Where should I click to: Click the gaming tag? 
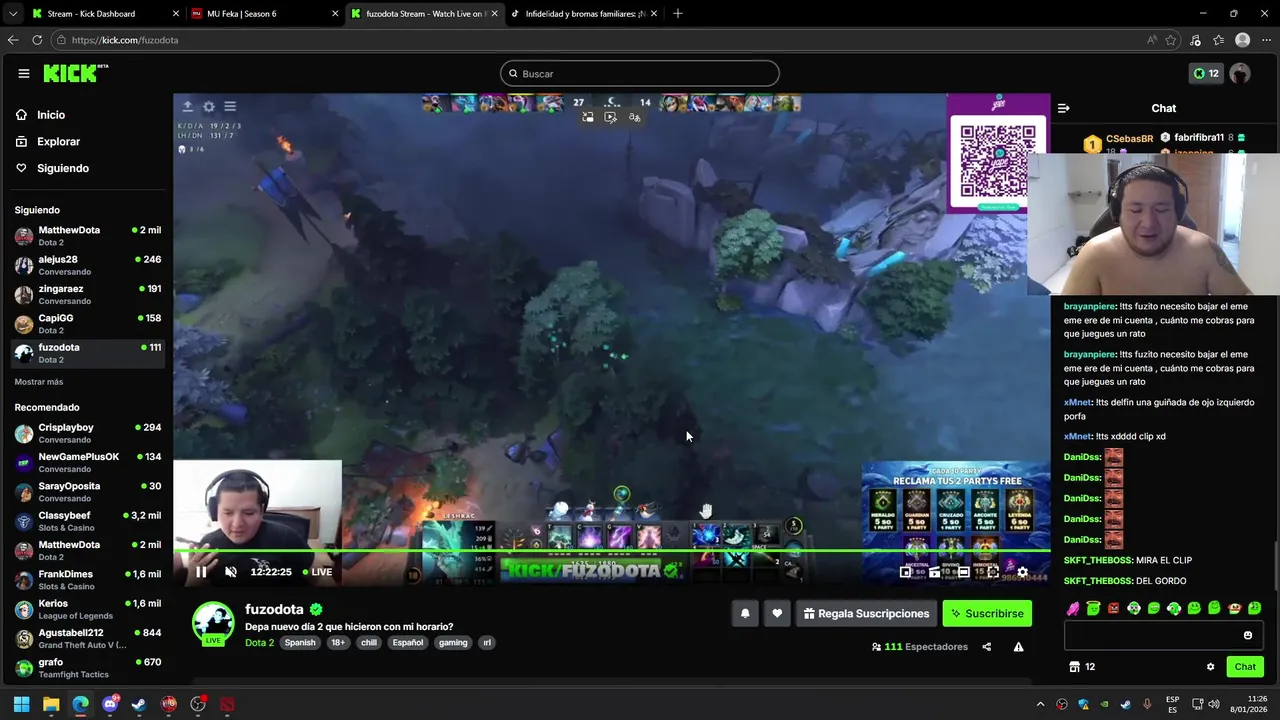pos(453,643)
